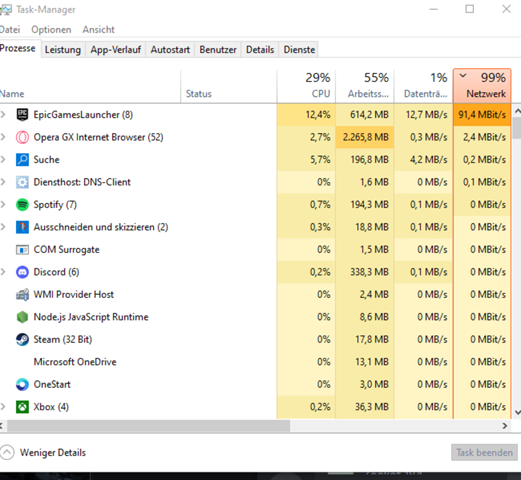Expand the Diensthost: DNS-Client entry
Screen dimensions: 521x480
[3, 182]
